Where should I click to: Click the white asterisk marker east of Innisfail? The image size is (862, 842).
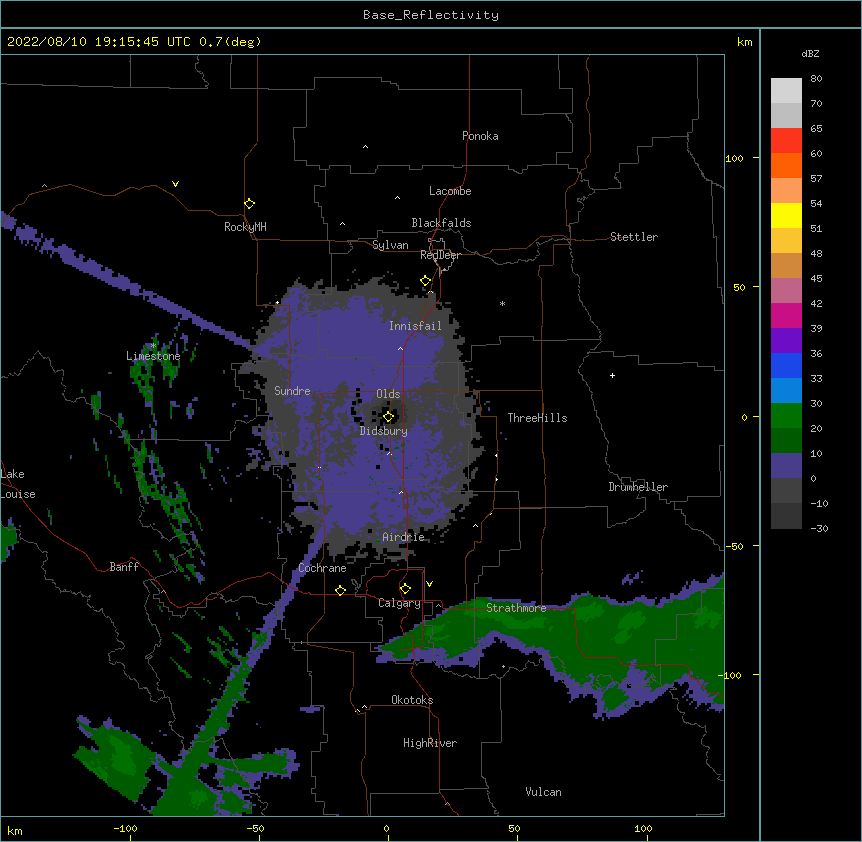click(502, 303)
